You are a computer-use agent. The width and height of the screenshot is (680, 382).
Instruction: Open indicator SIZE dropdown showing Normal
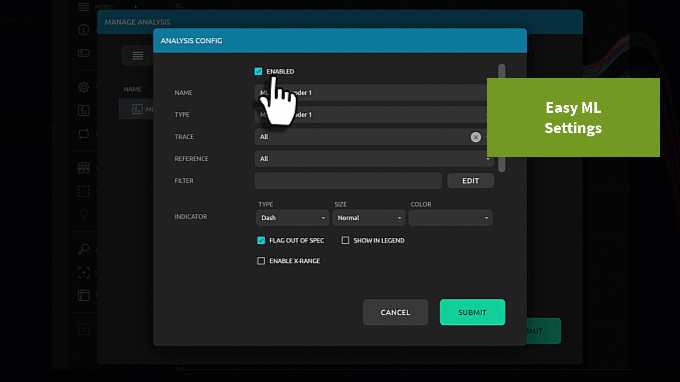[x=369, y=218]
